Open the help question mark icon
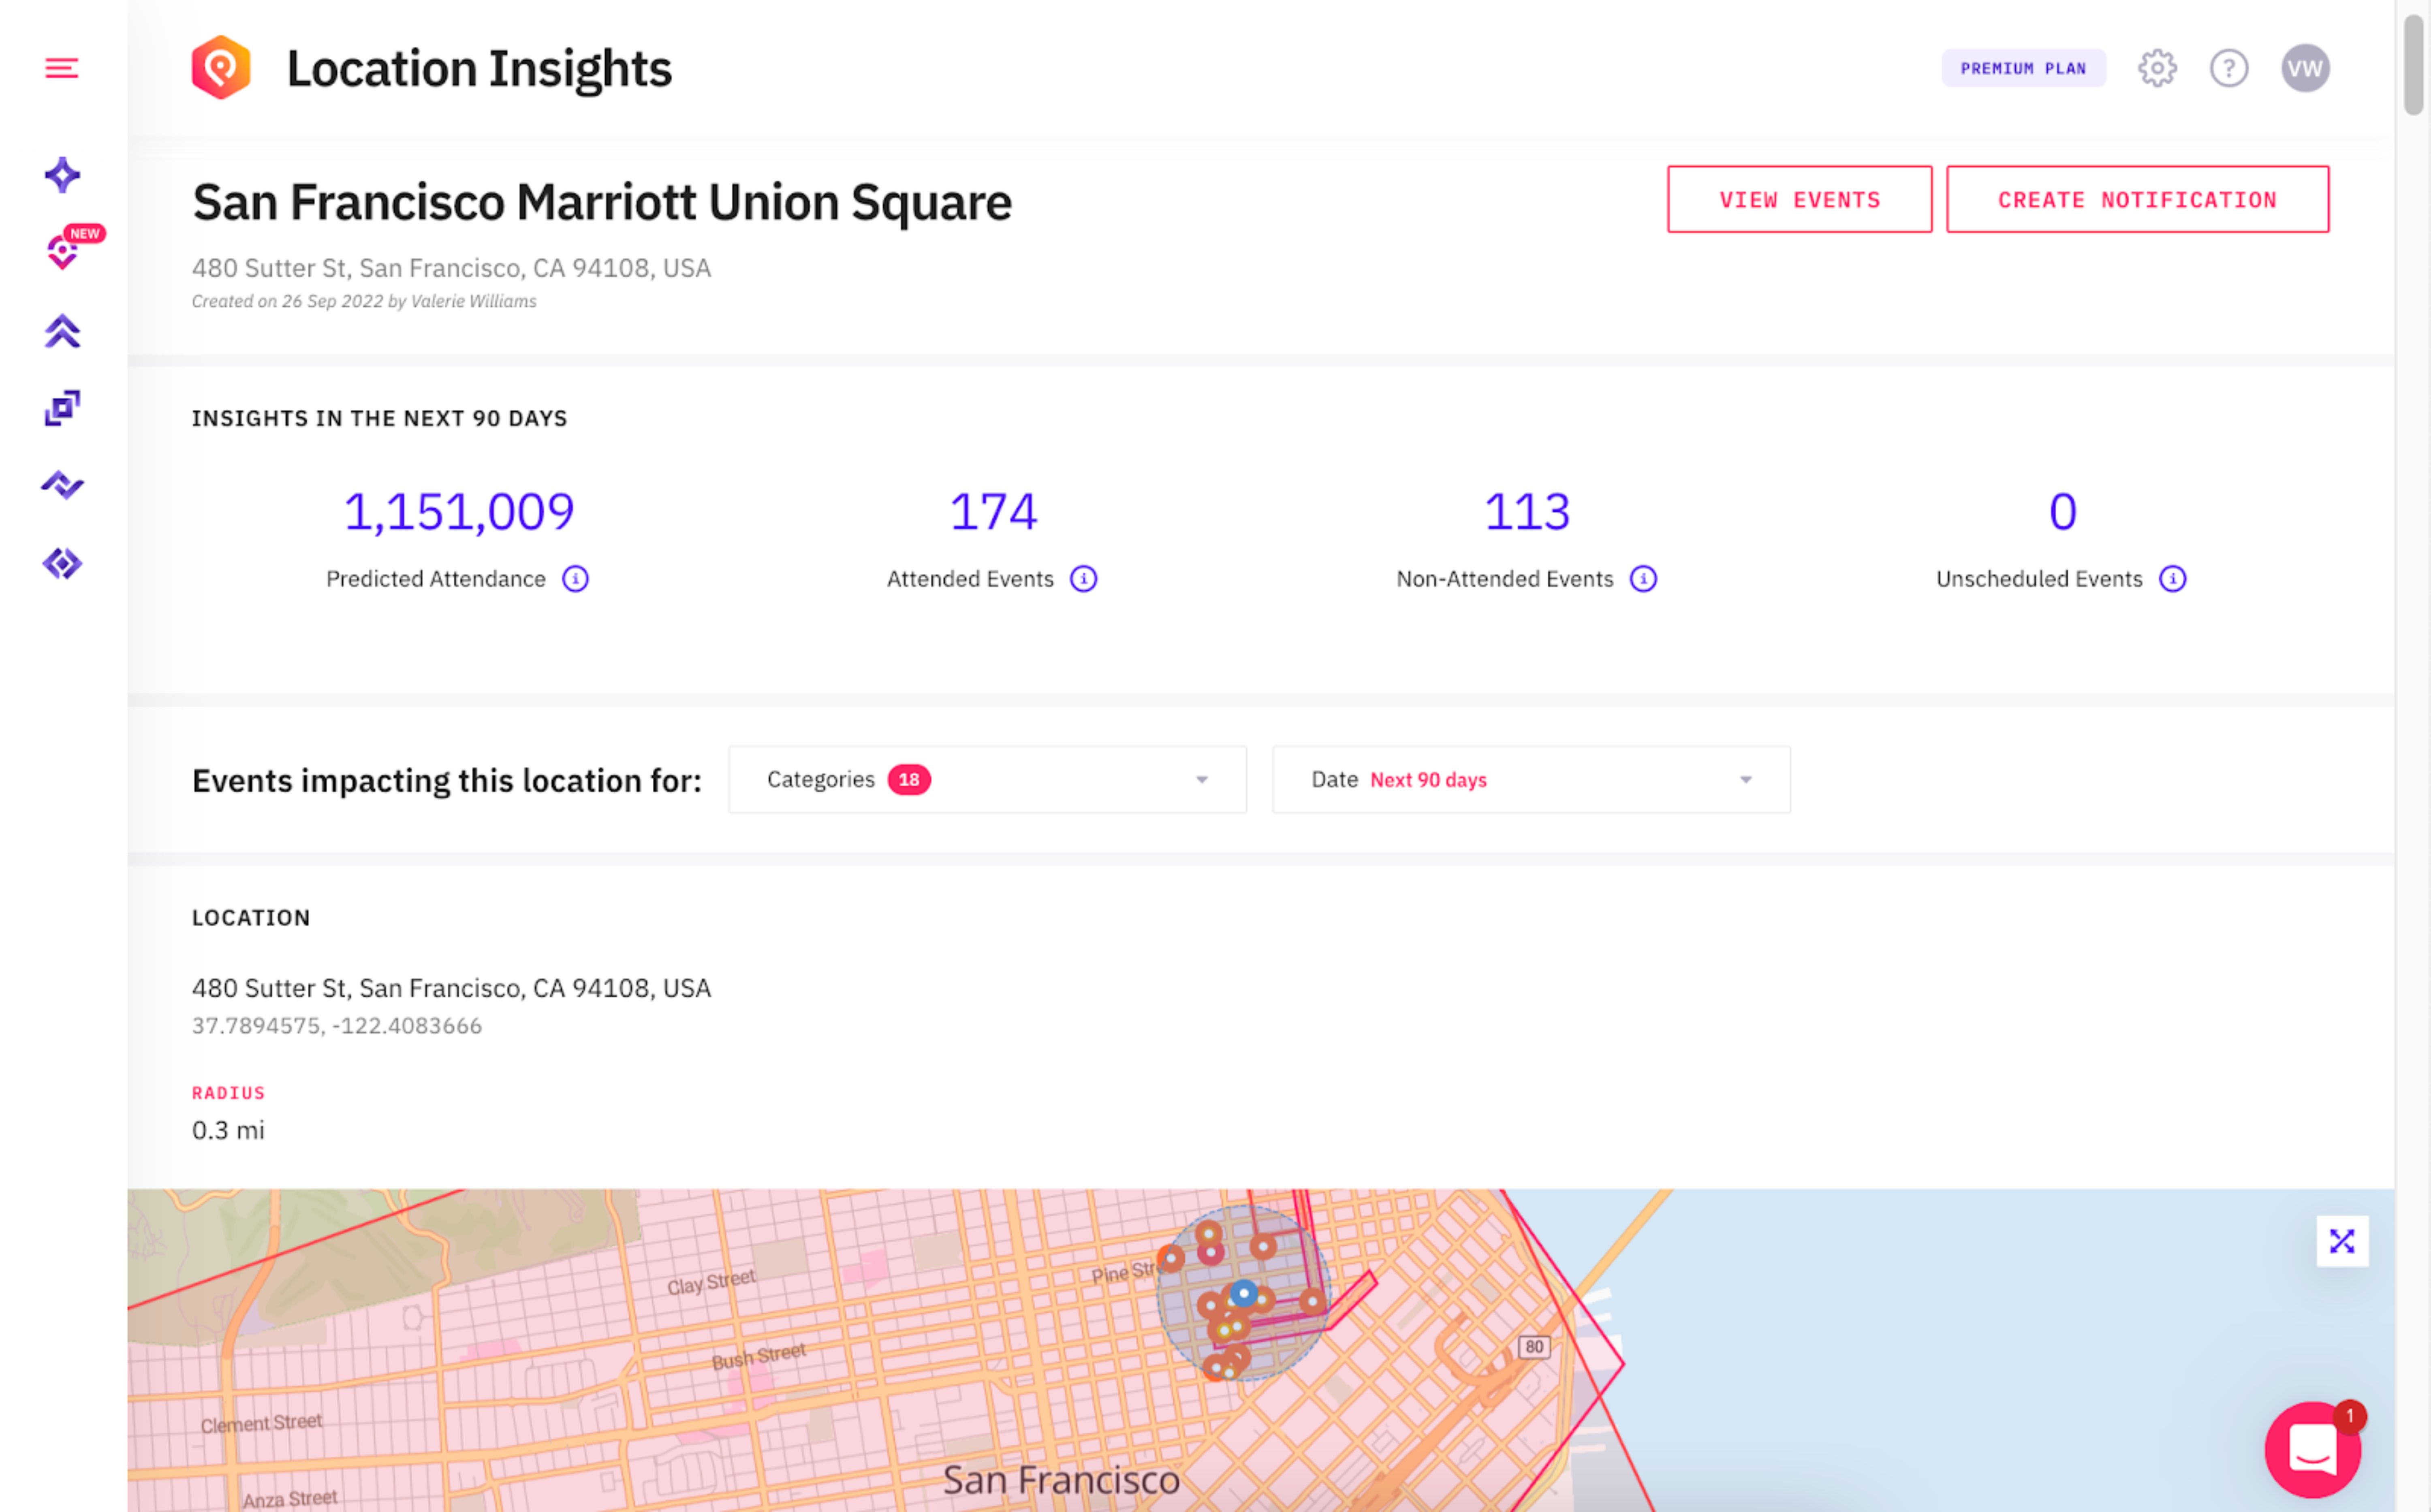The width and height of the screenshot is (2431, 1512). (x=2229, y=68)
